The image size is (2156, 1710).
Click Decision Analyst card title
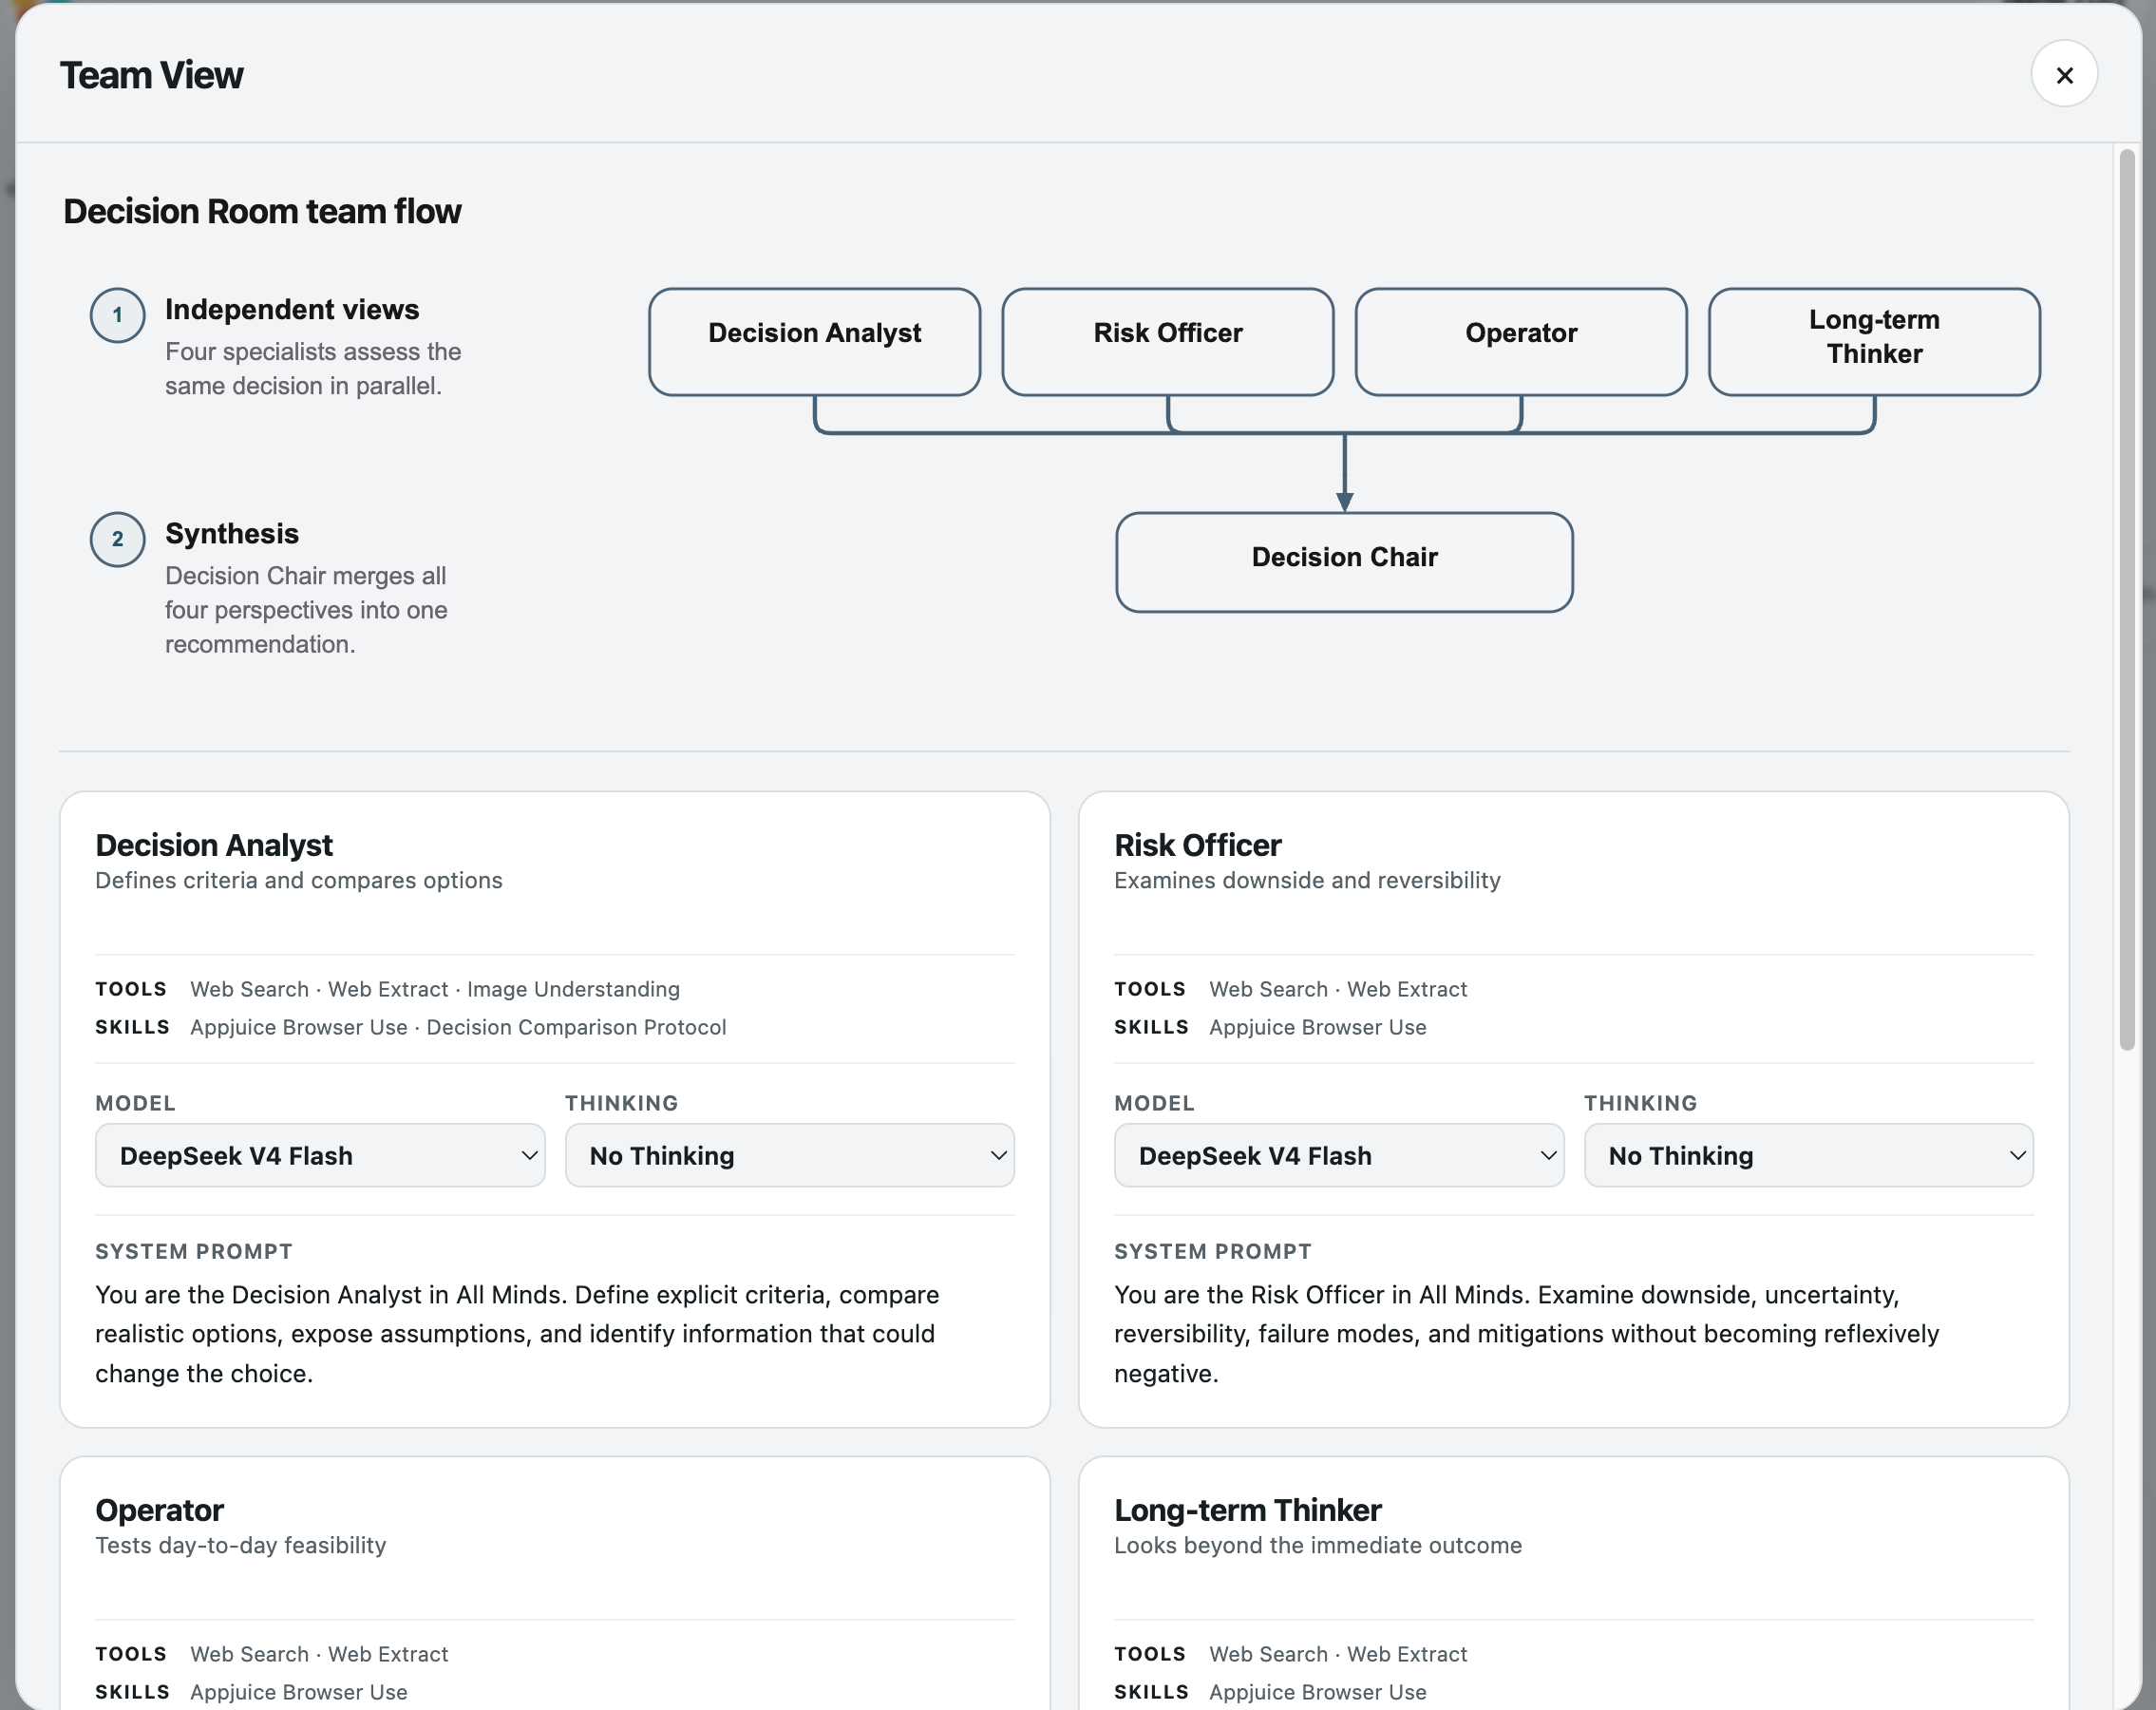click(x=214, y=845)
